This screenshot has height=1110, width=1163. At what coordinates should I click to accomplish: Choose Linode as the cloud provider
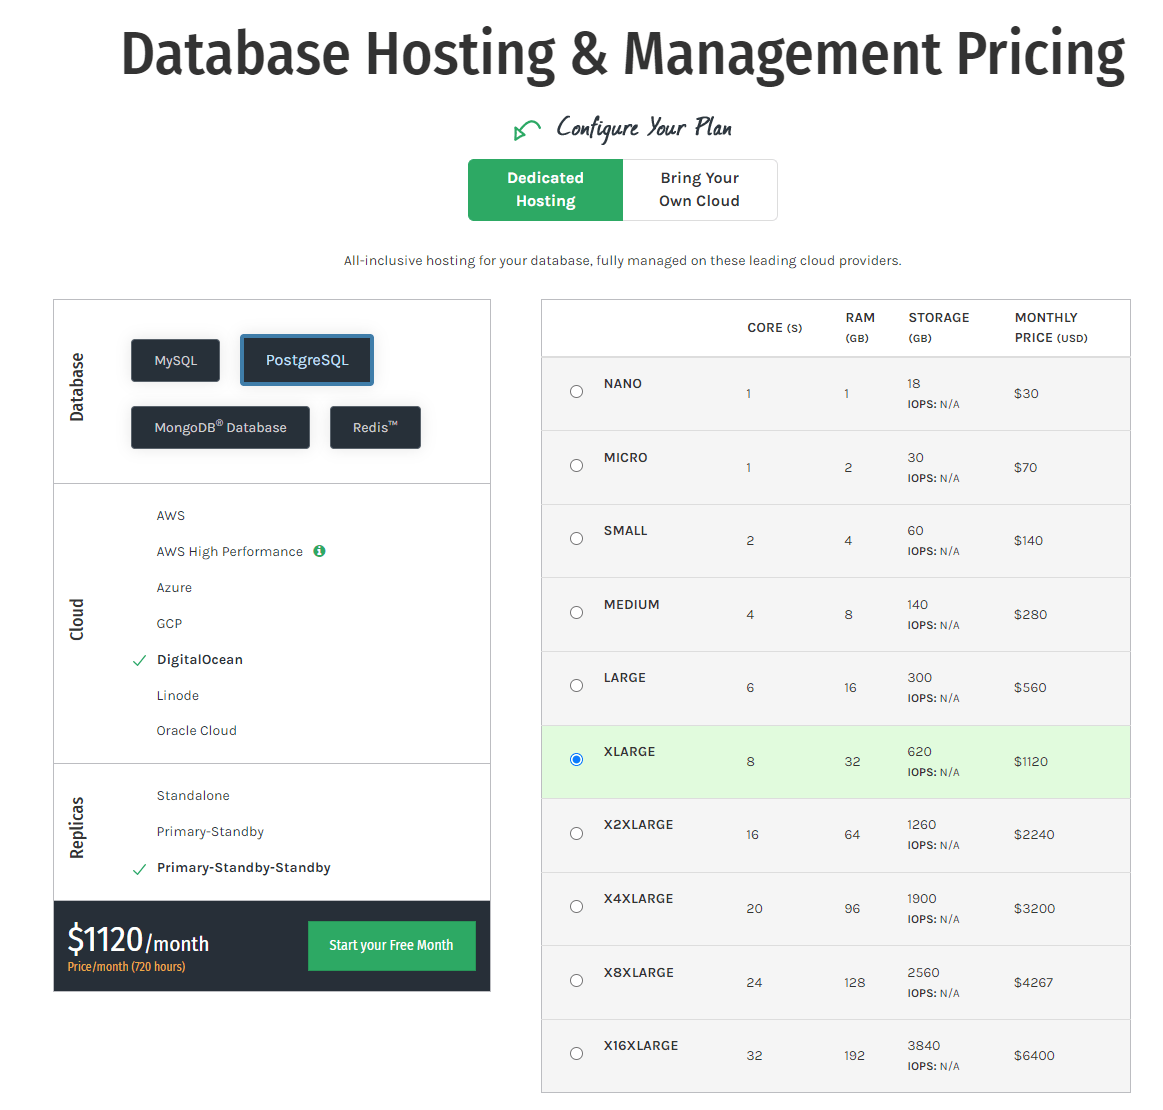pos(177,695)
